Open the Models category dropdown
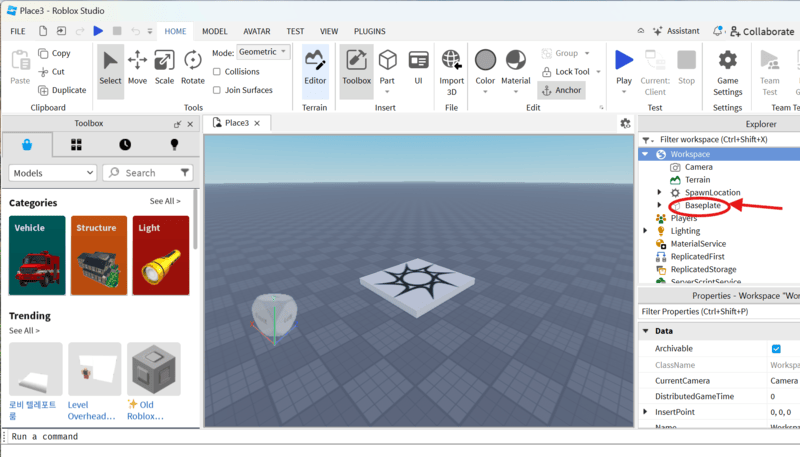The height and width of the screenshot is (457, 800). (x=53, y=173)
